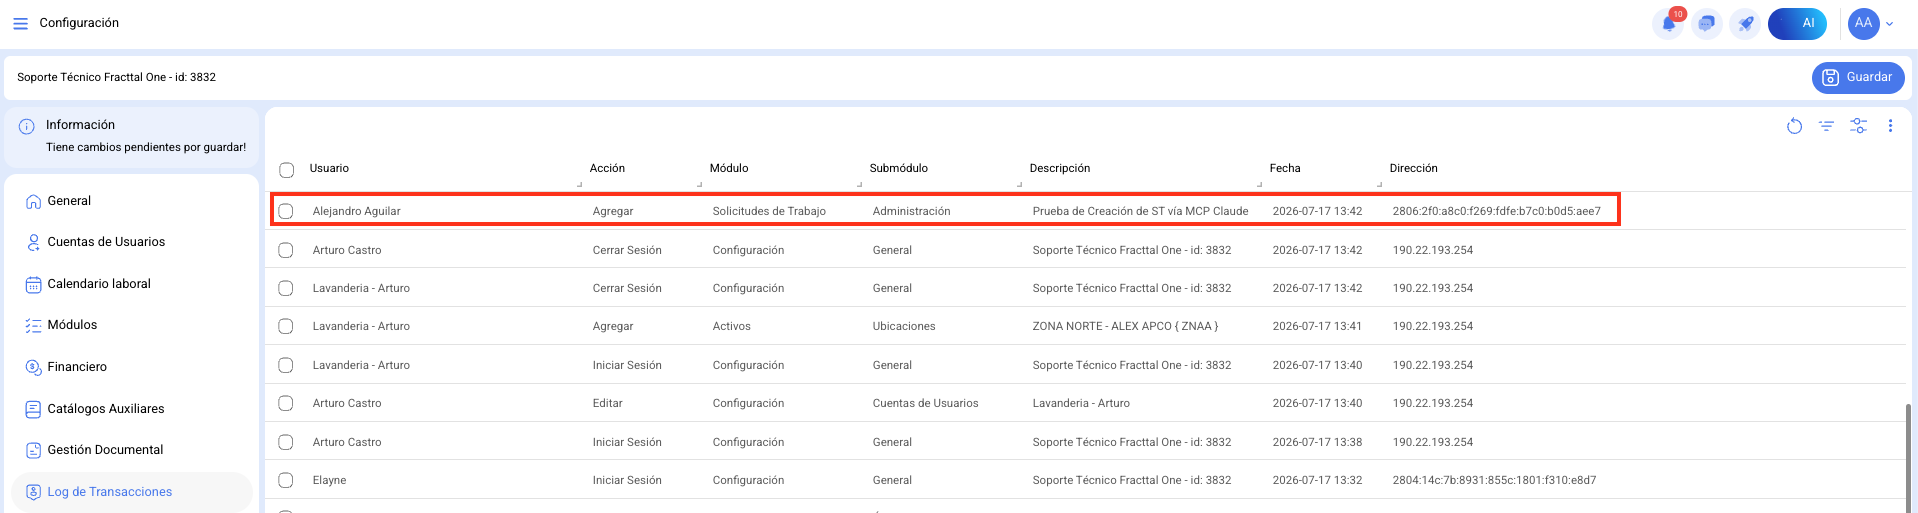The height and width of the screenshot is (513, 1918).
Task: Open table column settings sliders icon
Action: [1858, 126]
